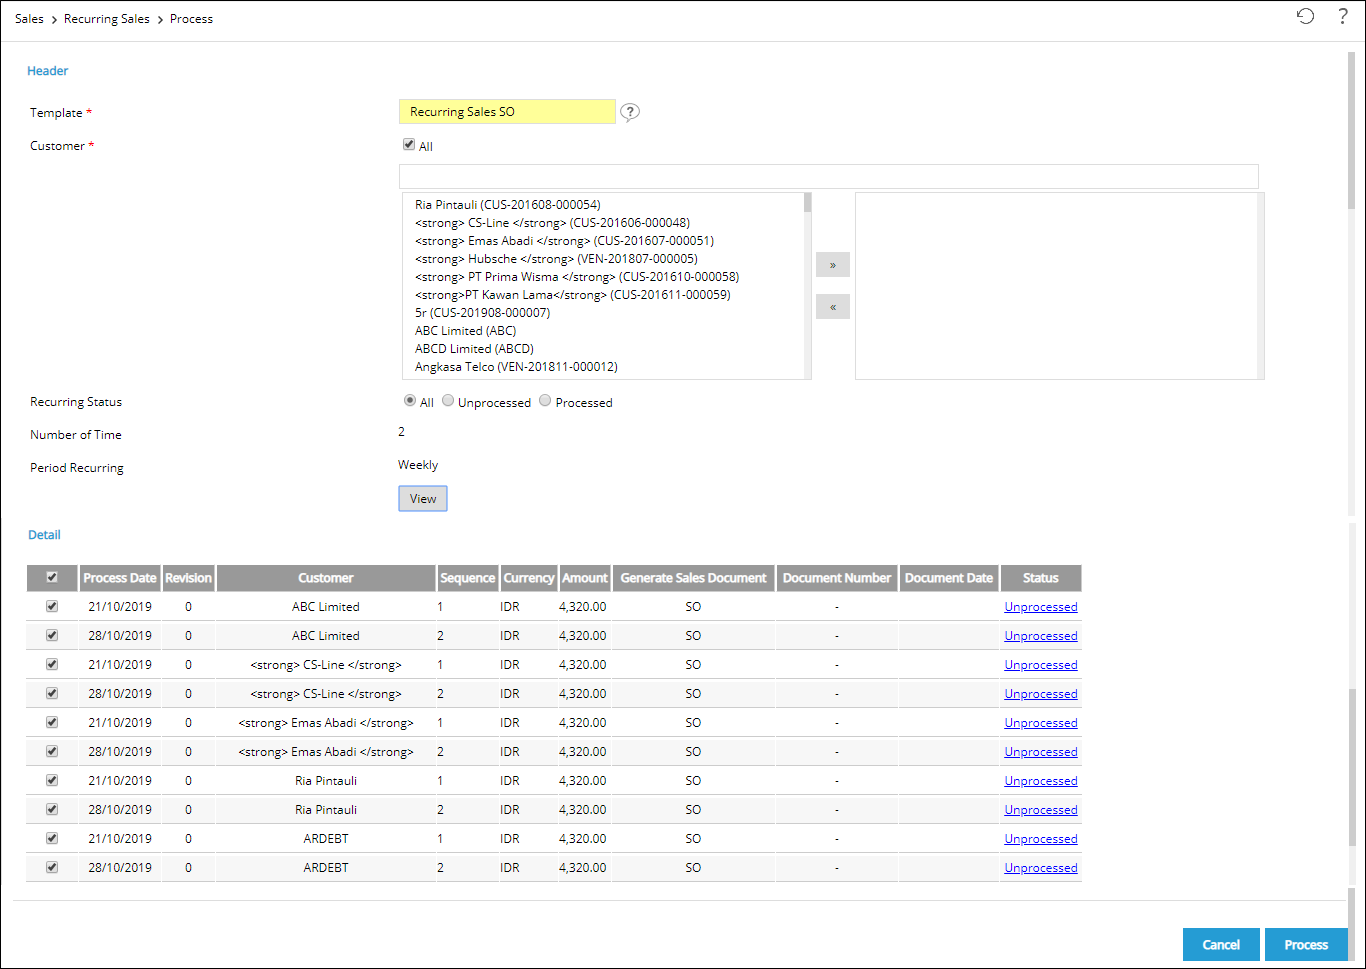Screen dimensions: 1366x969
Task: Click the customer search input box
Action: (828, 176)
